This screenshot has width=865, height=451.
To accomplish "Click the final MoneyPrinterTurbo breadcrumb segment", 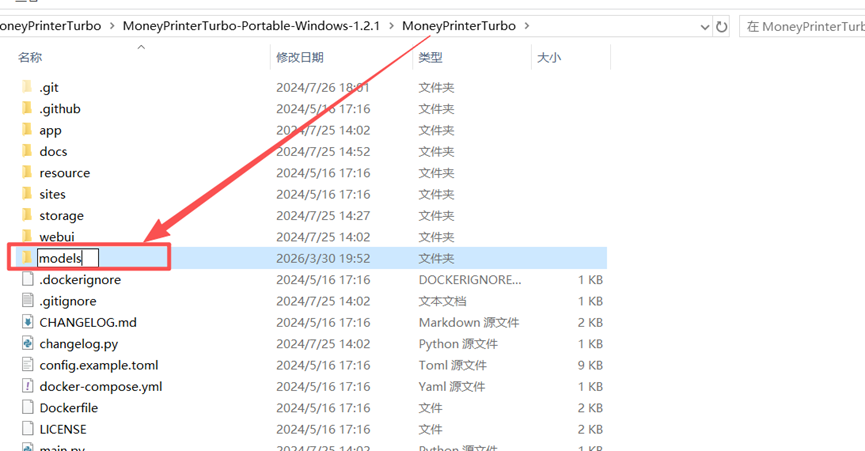I will 458,26.
